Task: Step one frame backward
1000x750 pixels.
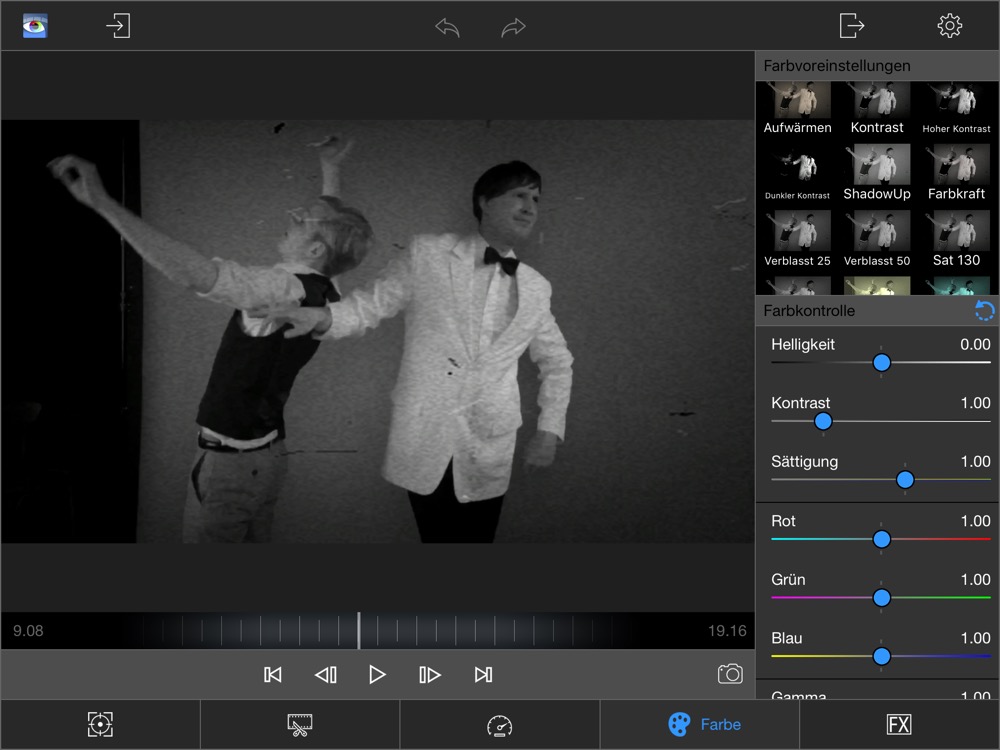Action: (x=325, y=675)
